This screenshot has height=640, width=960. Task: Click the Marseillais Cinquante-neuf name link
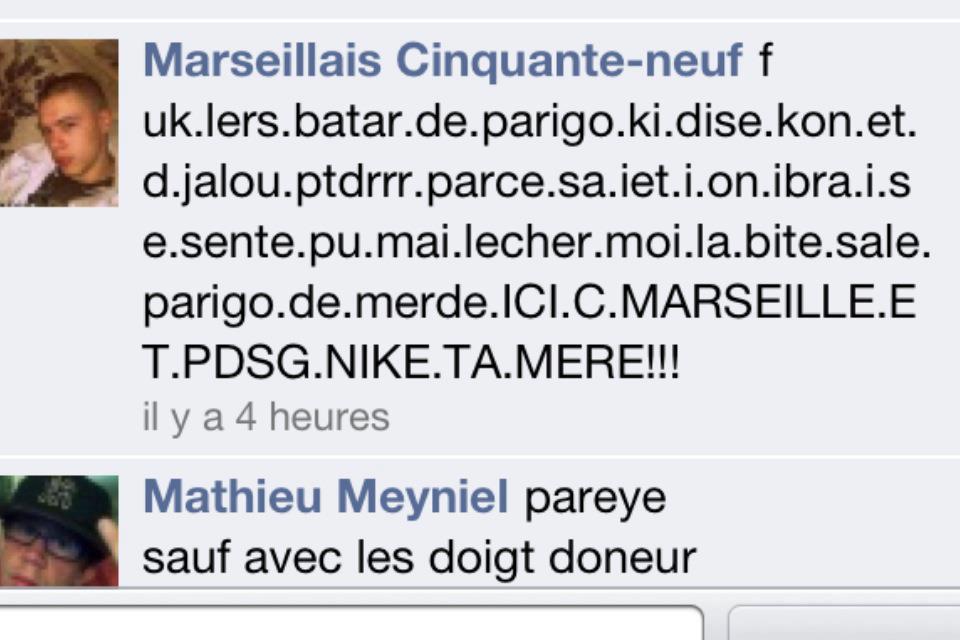[x=443, y=61]
